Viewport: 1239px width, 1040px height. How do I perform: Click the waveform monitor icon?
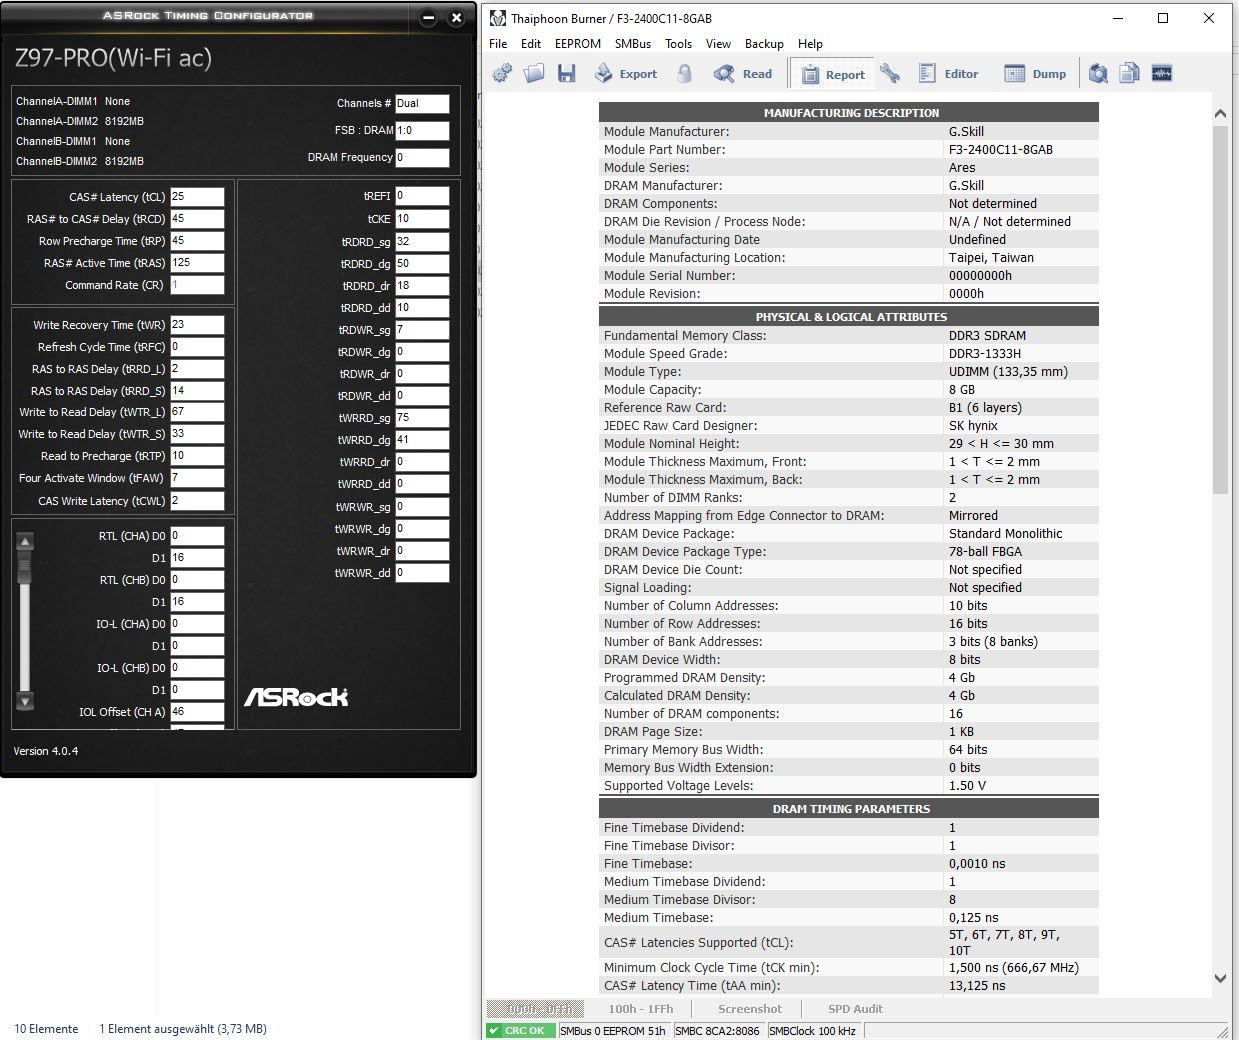pos(1161,73)
